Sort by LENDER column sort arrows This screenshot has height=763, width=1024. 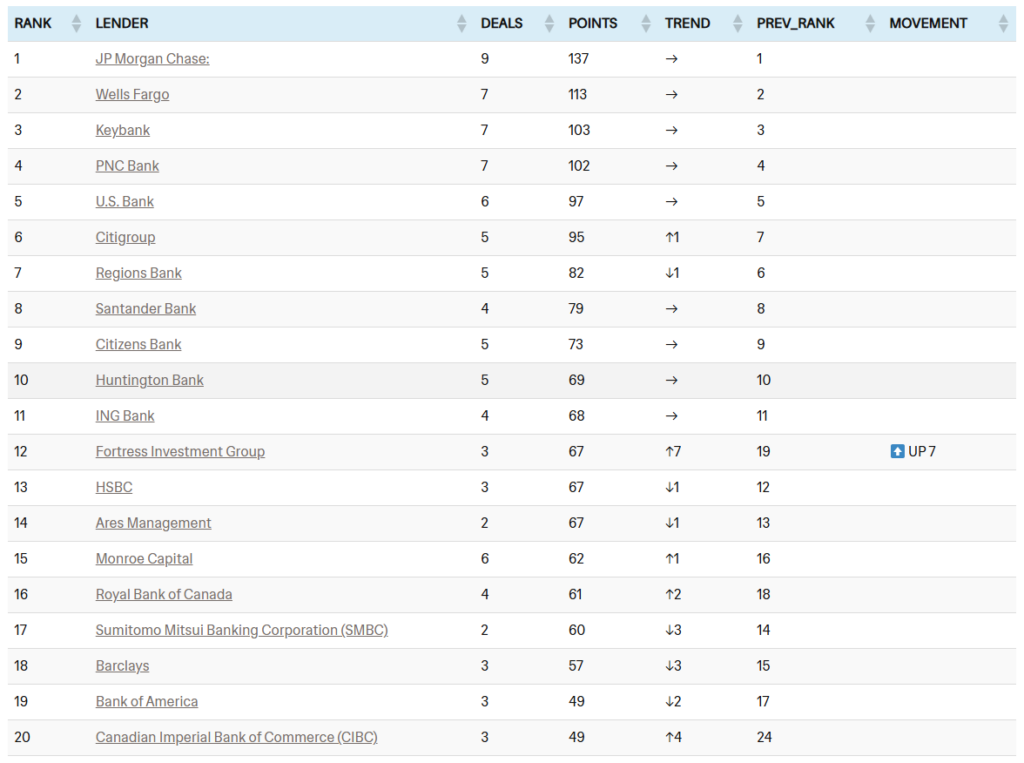point(461,23)
